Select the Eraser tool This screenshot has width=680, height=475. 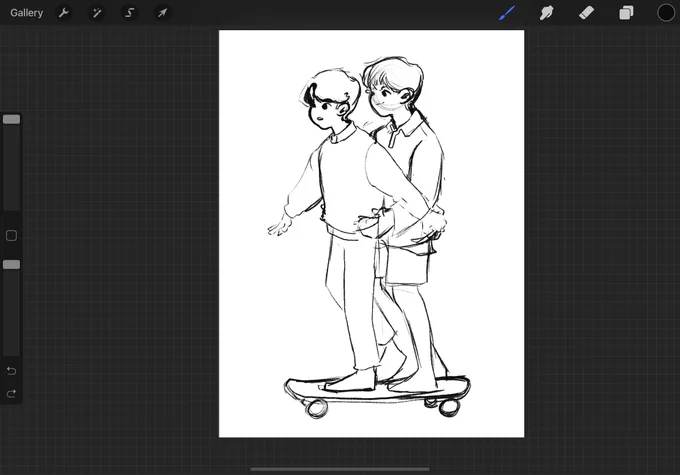(x=586, y=13)
